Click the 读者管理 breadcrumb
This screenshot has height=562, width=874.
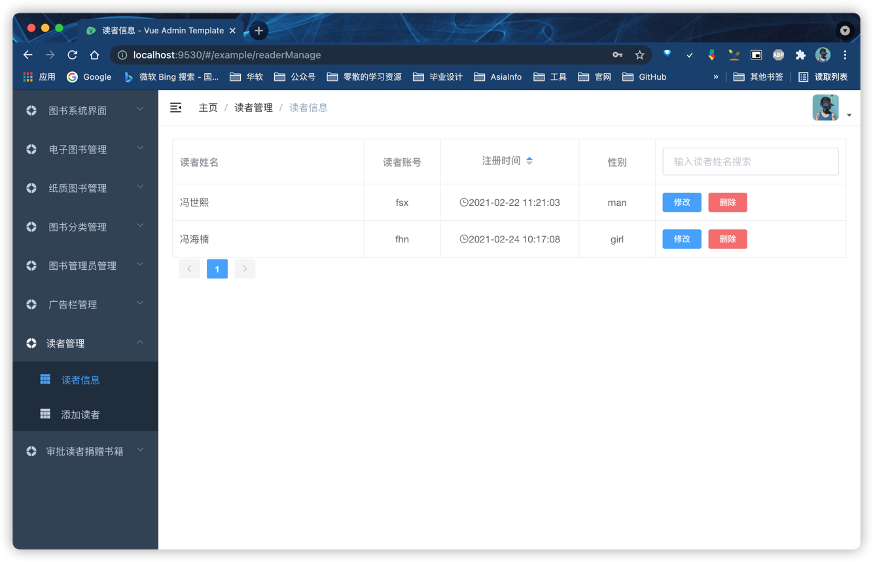coord(253,108)
